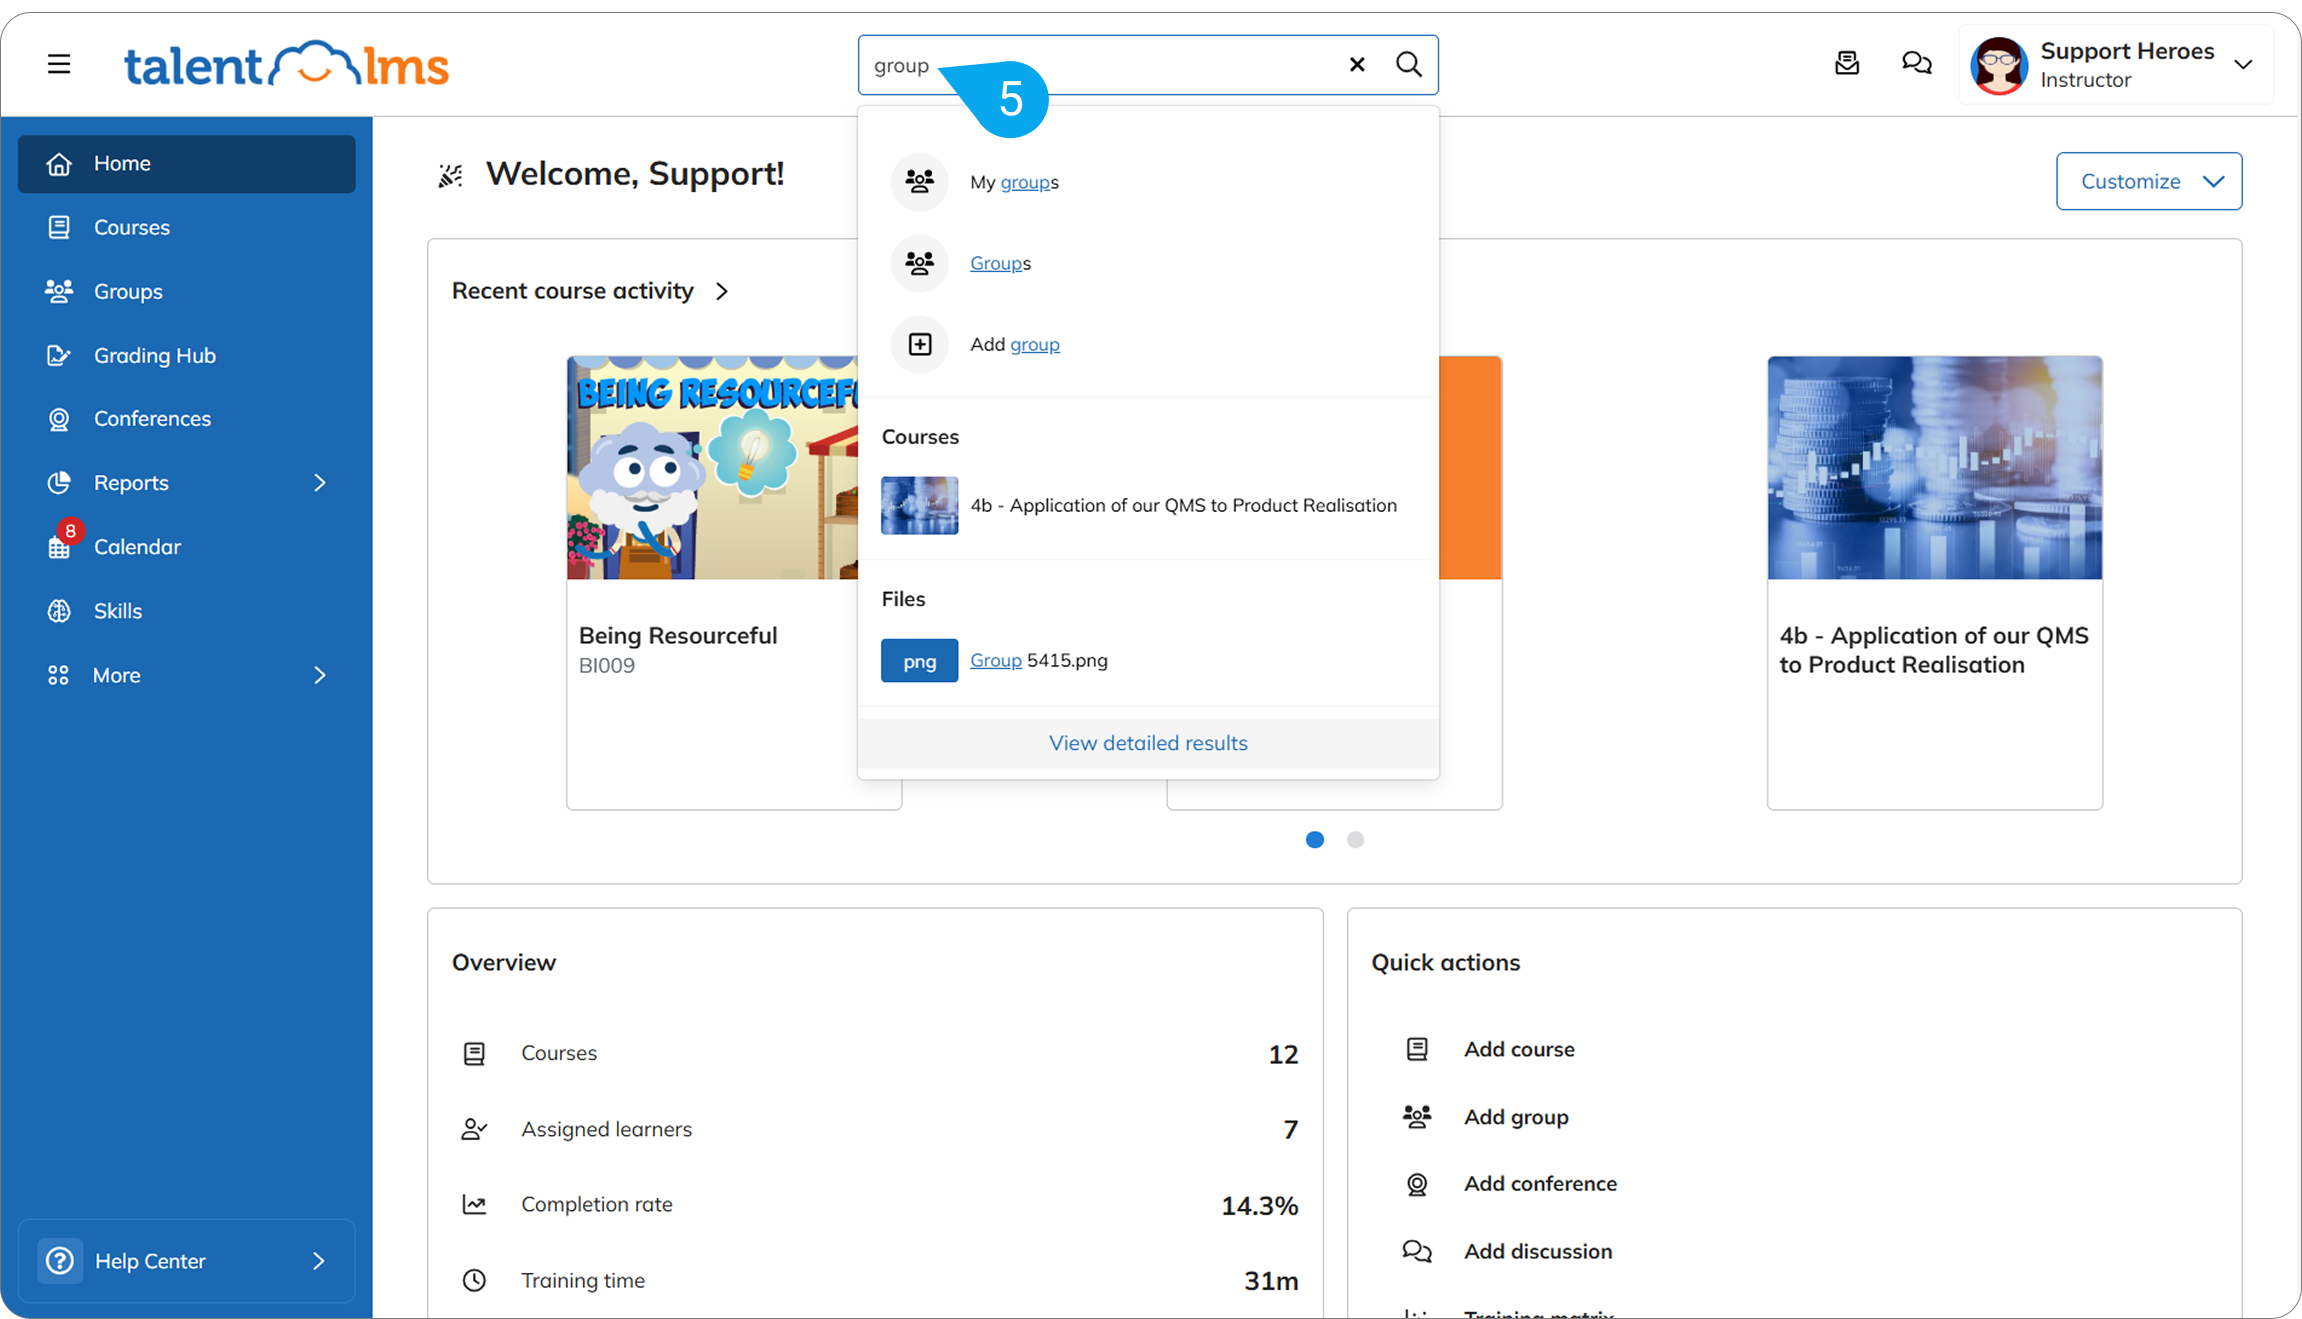Screen dimensions: 2302x1319
Task: Open 4b Application of QMS course result
Action: [x=1148, y=505]
